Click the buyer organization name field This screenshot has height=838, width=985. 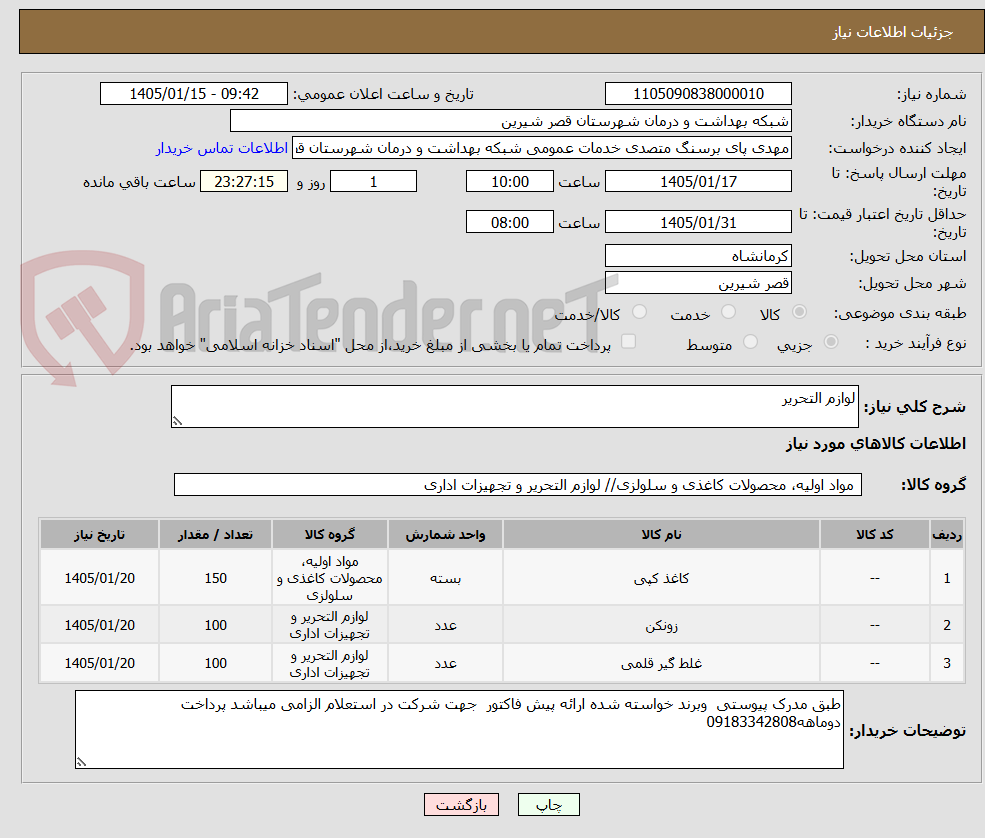(511, 121)
